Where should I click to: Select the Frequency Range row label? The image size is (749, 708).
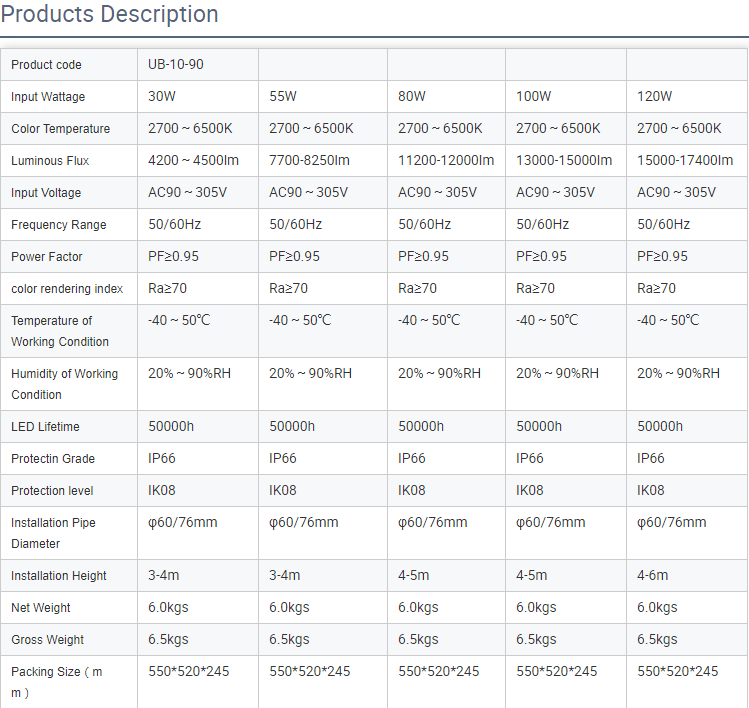pos(58,225)
